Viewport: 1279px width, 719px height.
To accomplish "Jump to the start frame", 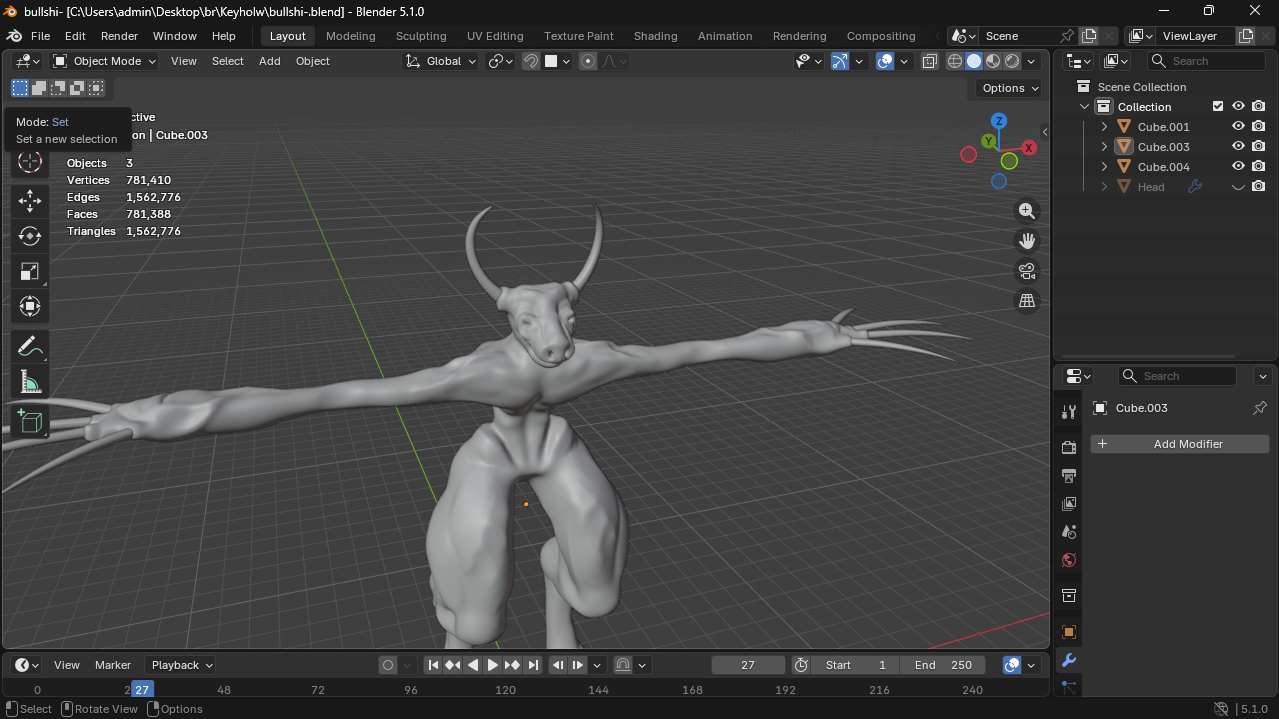I will [433, 665].
